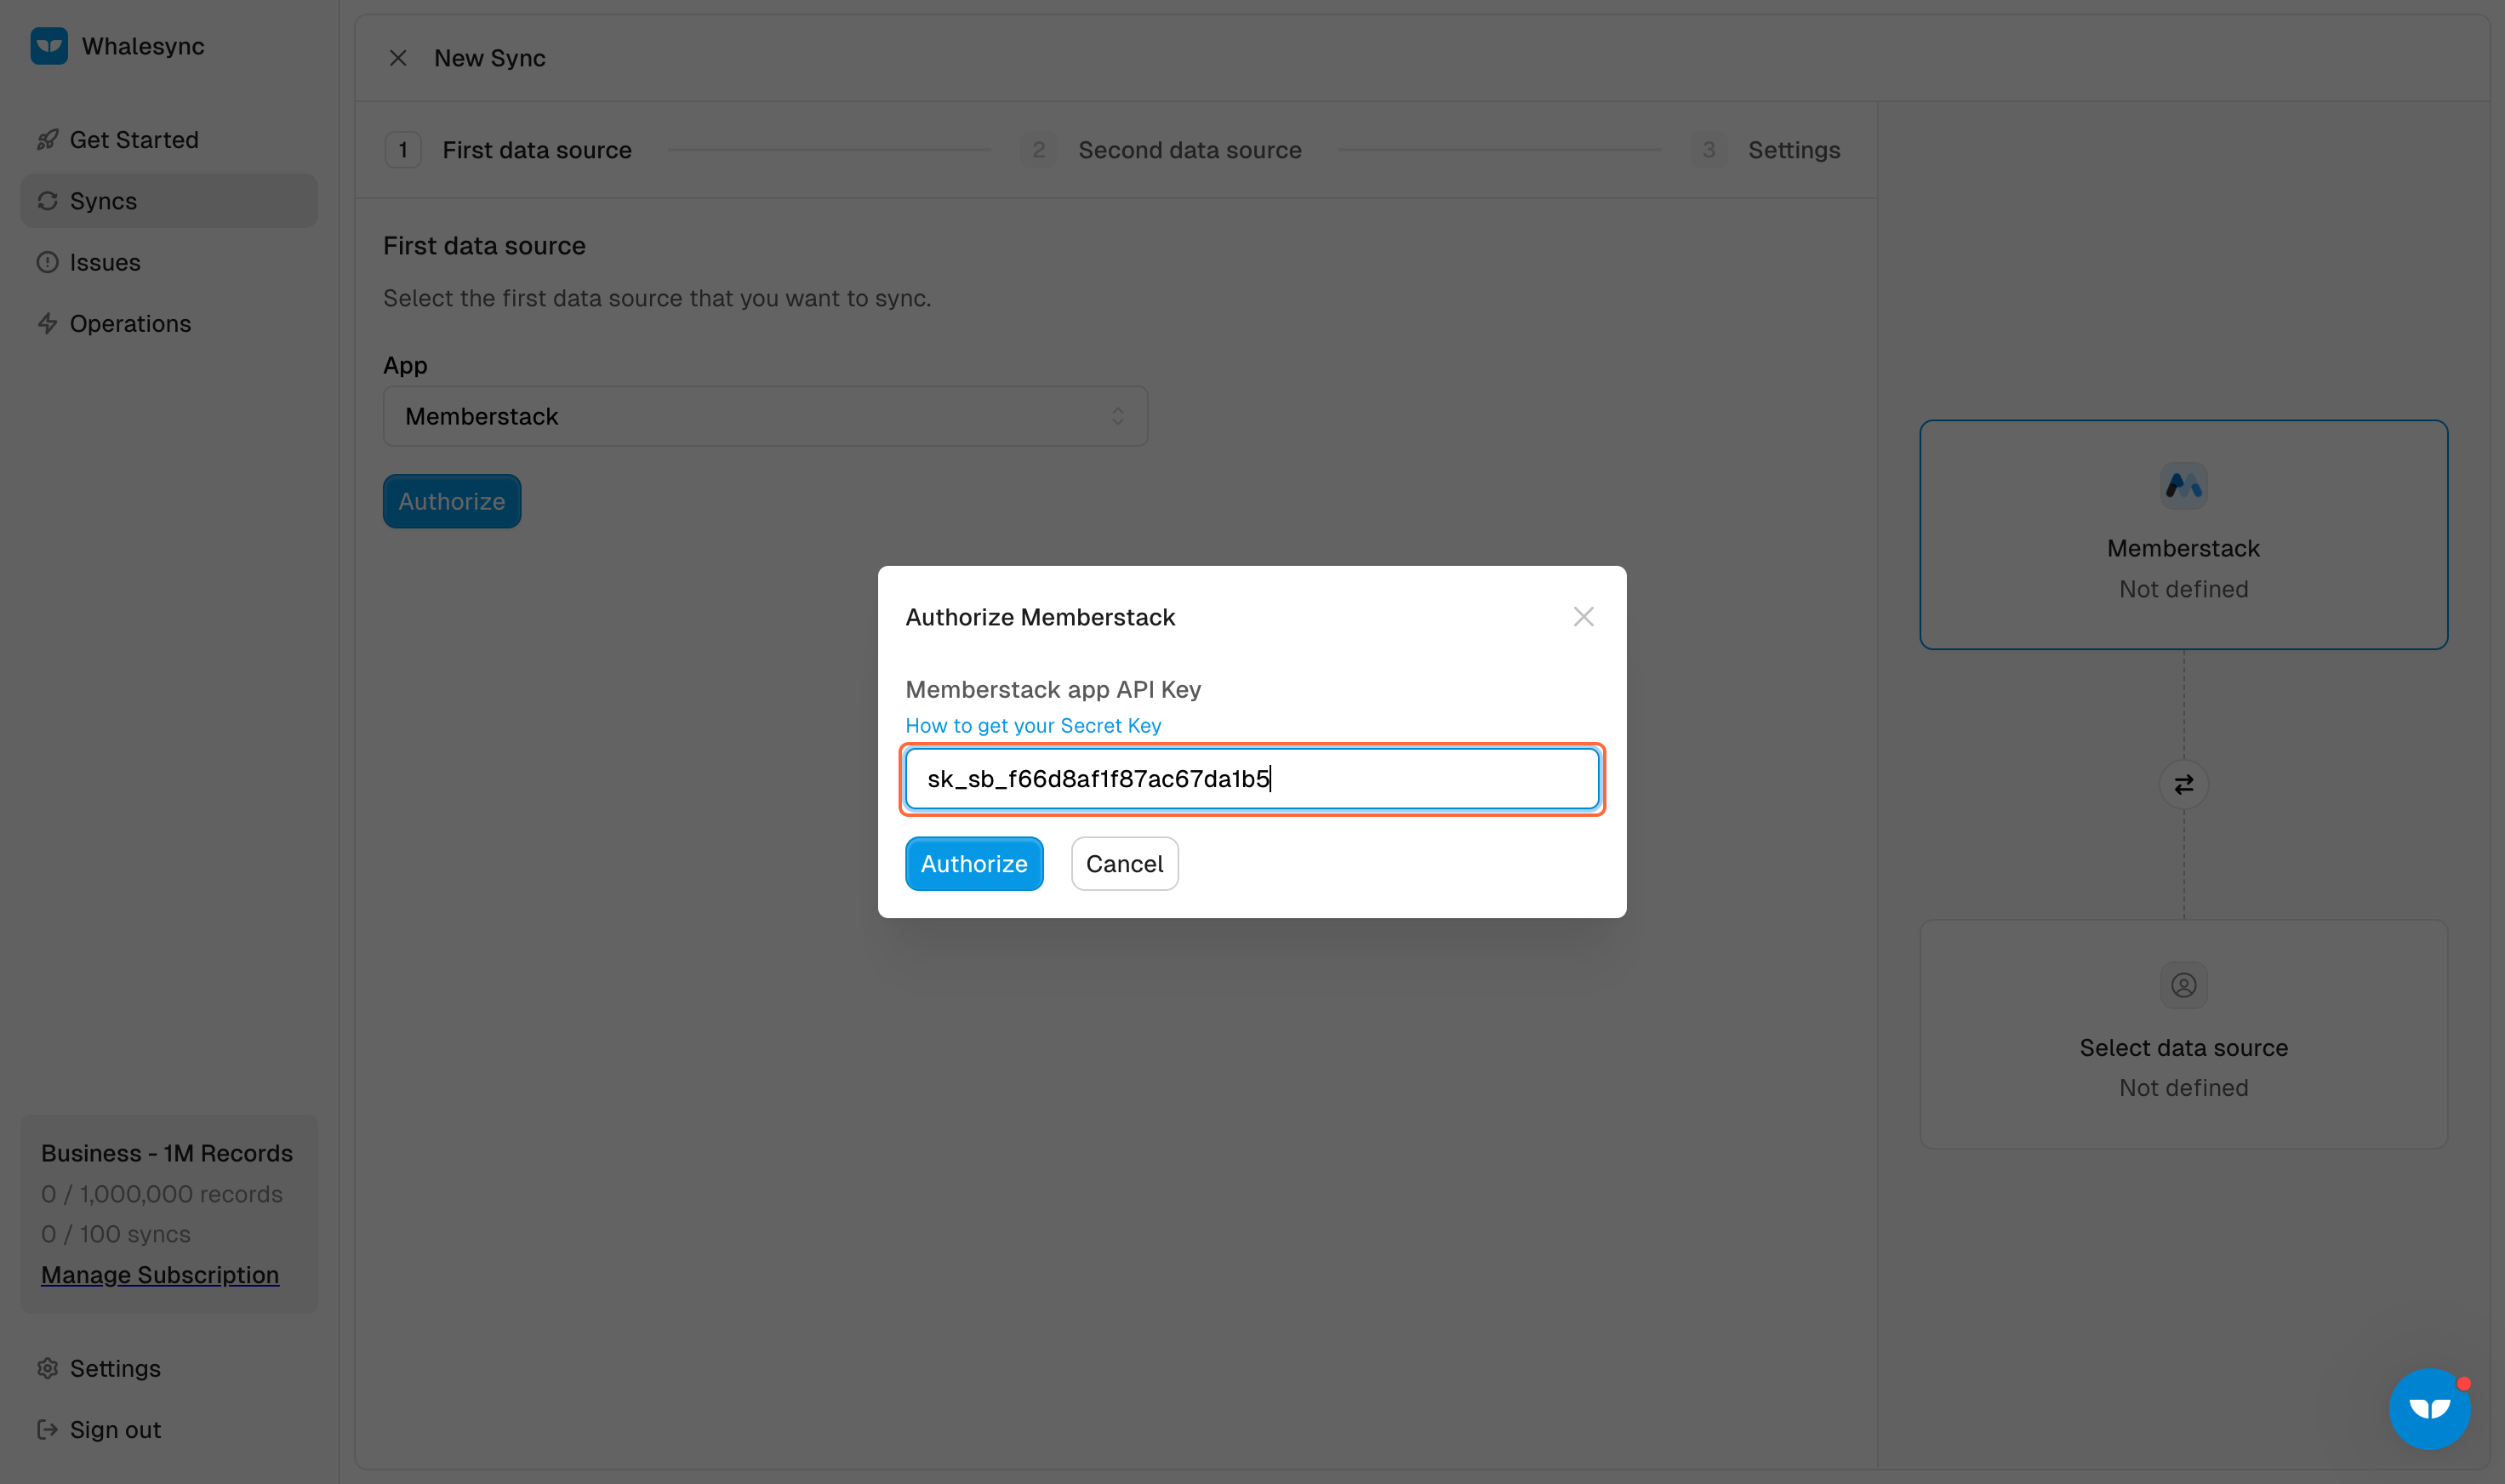Click Select data source user icon
The width and height of the screenshot is (2505, 1484).
pyautogui.click(x=2183, y=986)
